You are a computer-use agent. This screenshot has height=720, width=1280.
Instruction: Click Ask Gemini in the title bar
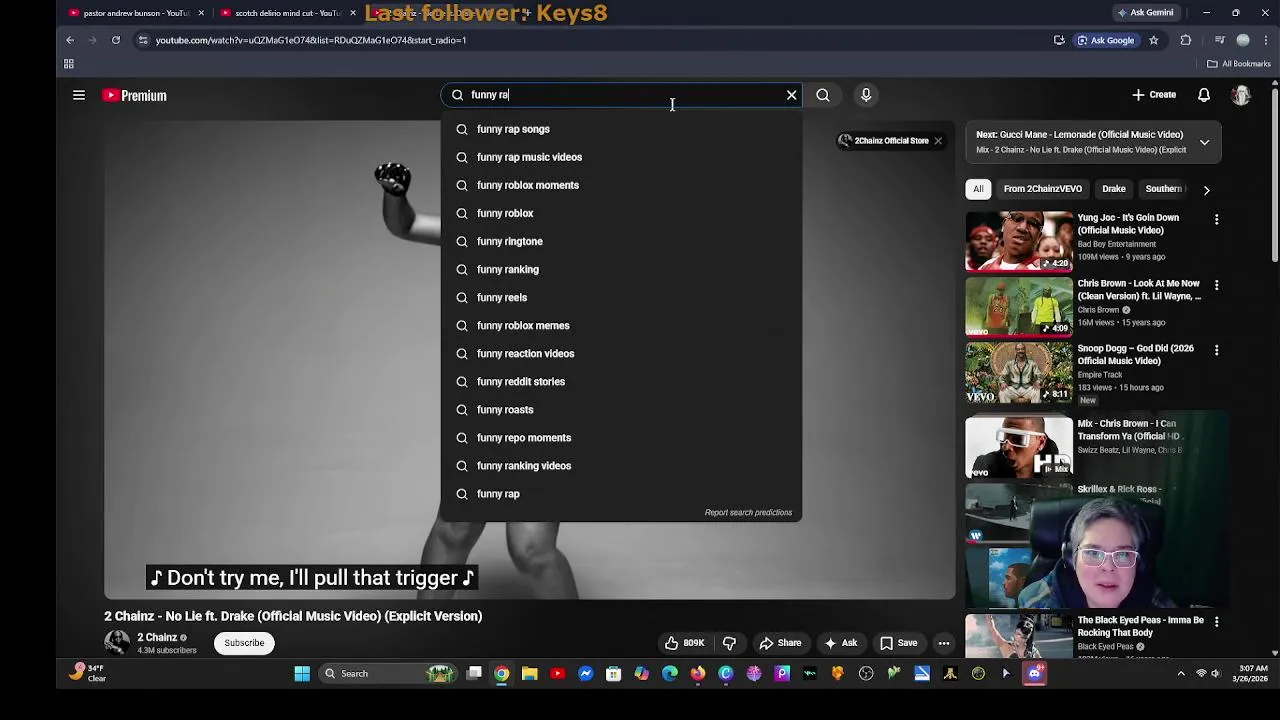coord(1145,13)
